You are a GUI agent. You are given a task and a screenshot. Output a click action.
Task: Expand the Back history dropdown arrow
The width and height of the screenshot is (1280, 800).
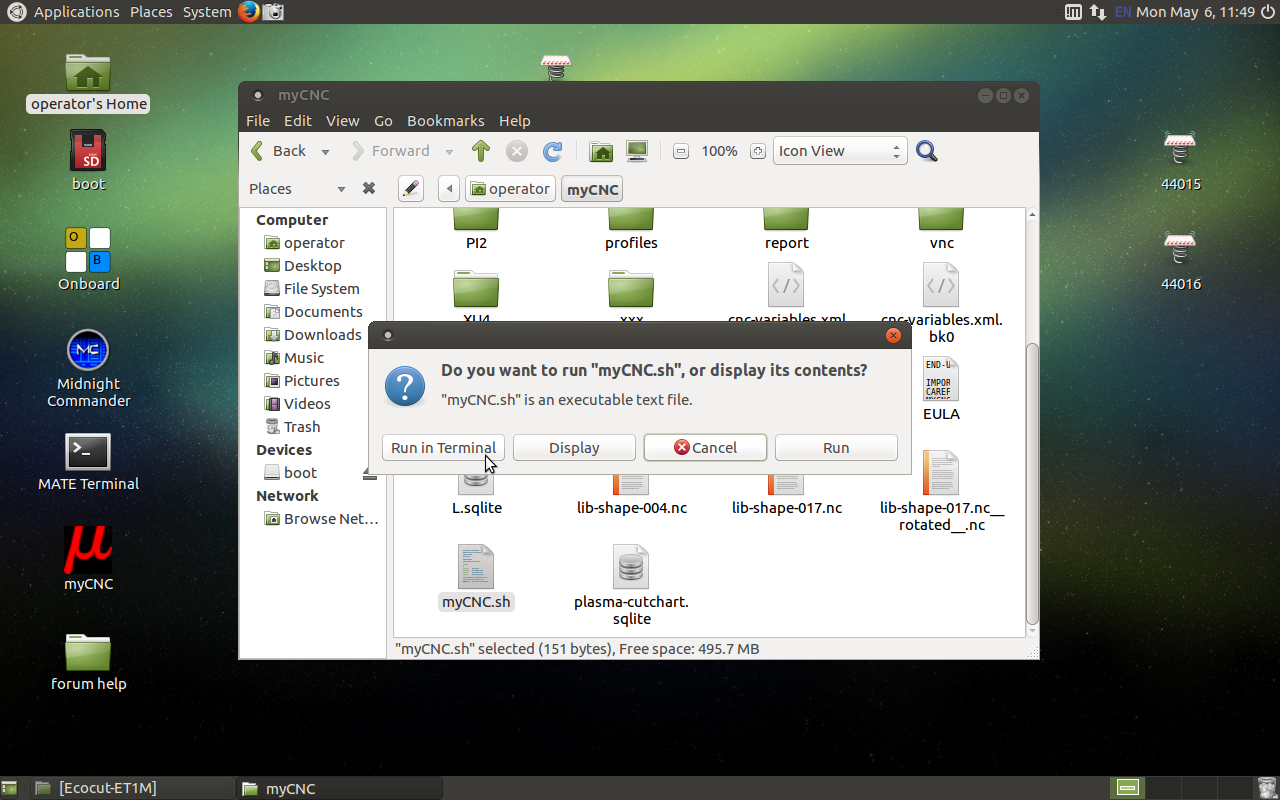coord(325,152)
